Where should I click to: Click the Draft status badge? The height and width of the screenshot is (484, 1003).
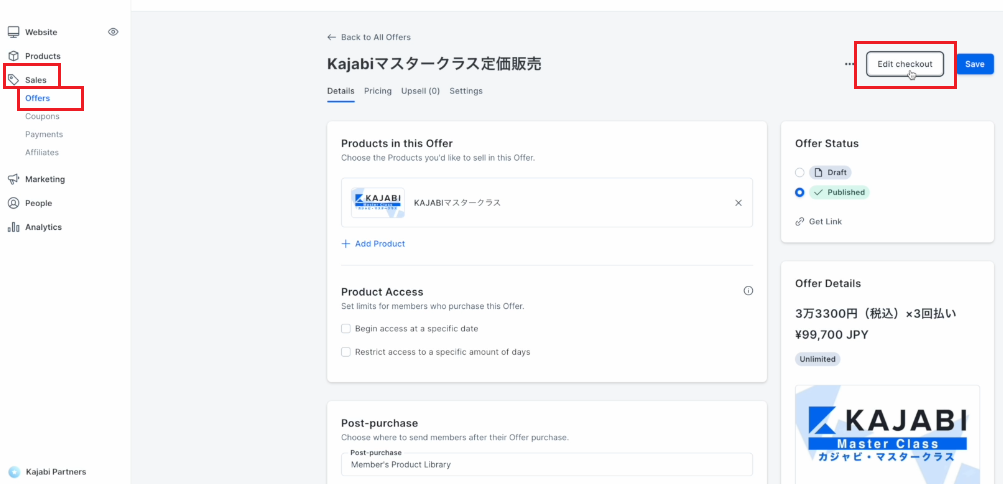tap(830, 173)
